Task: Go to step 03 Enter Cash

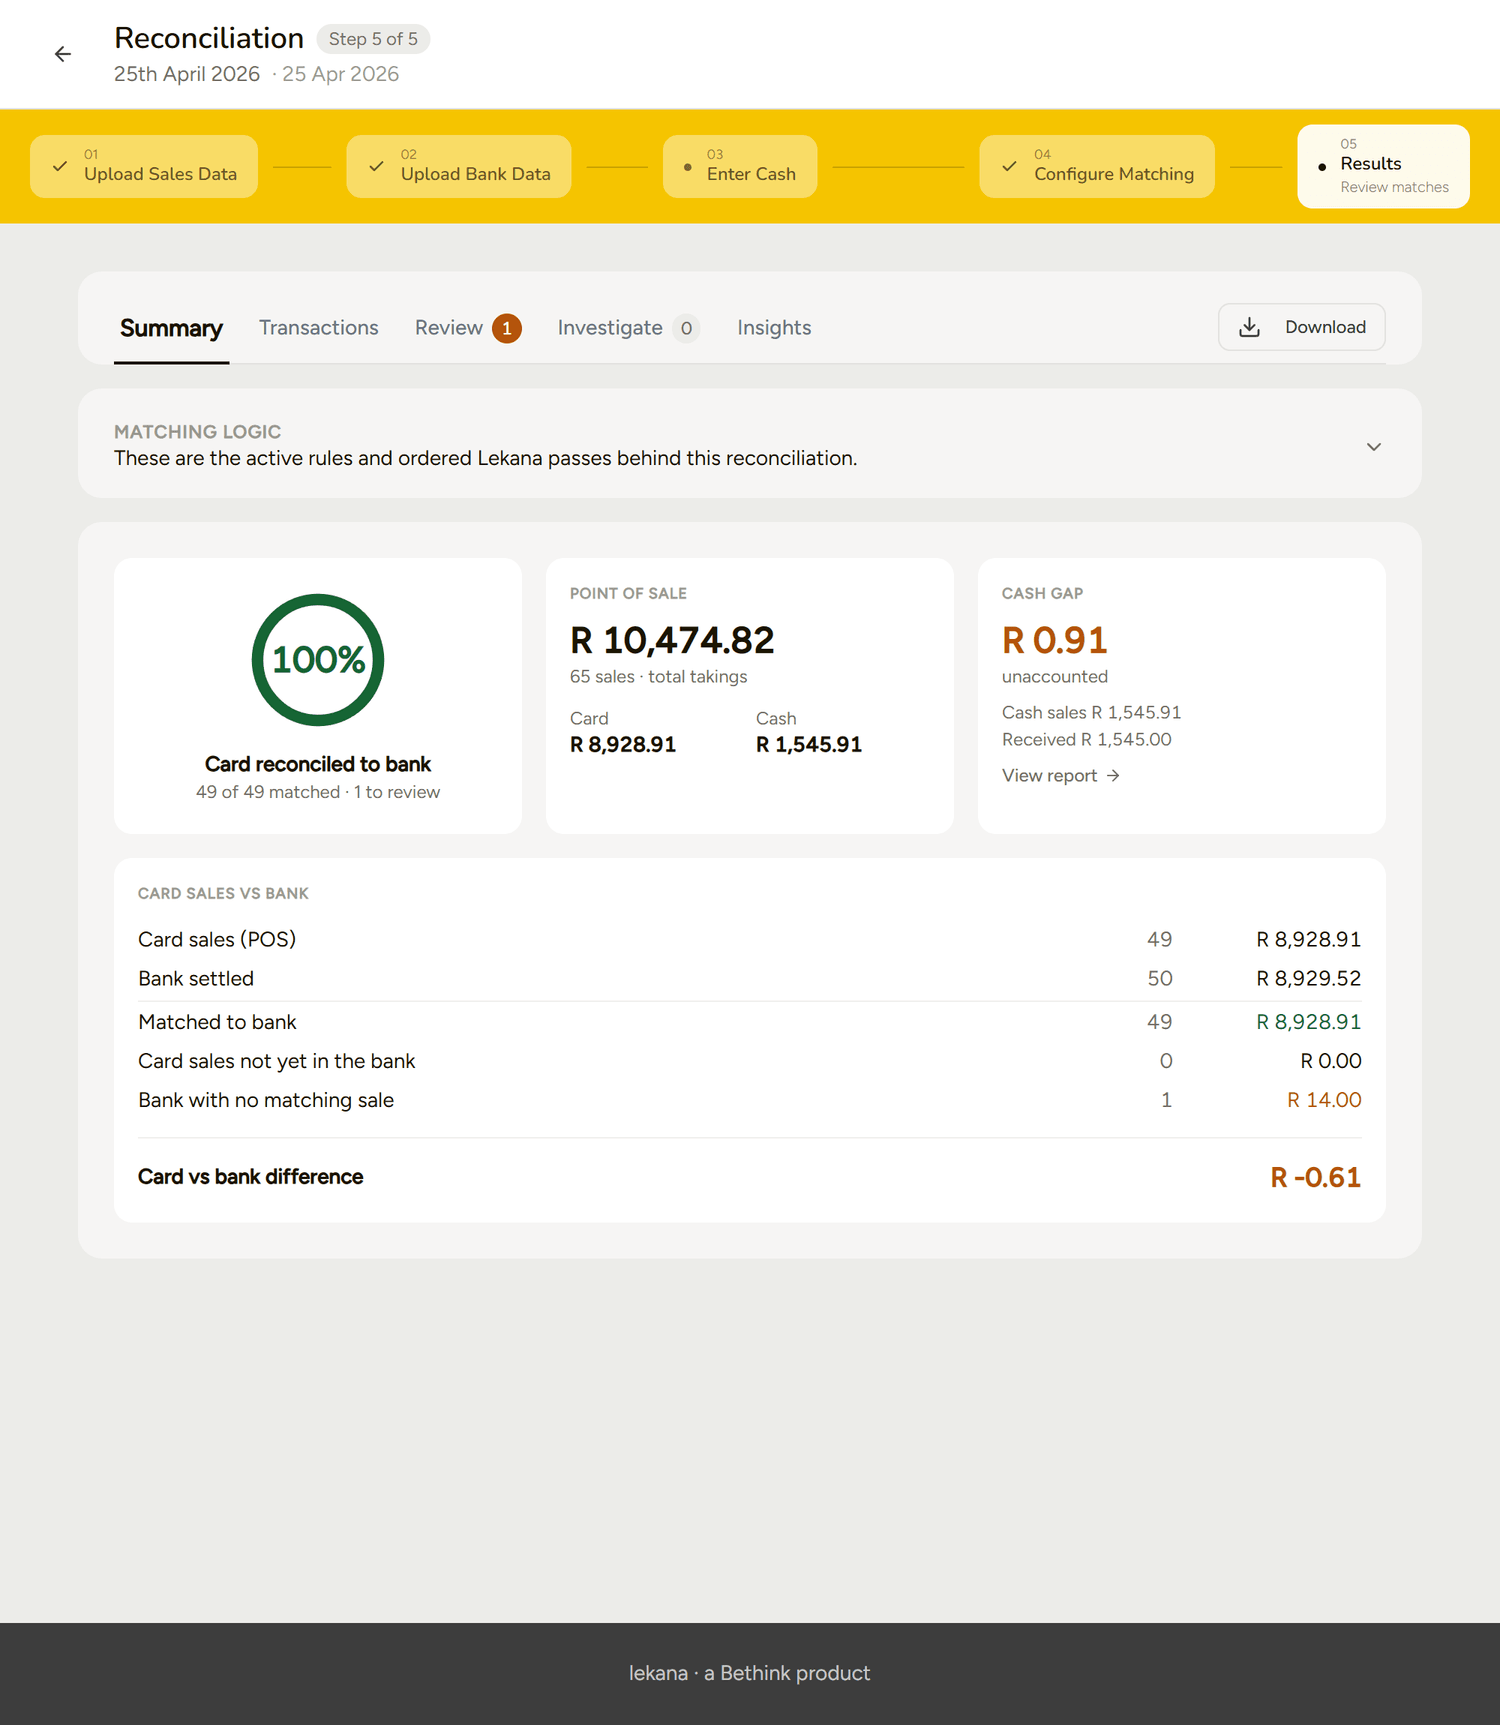Action: 740,166
